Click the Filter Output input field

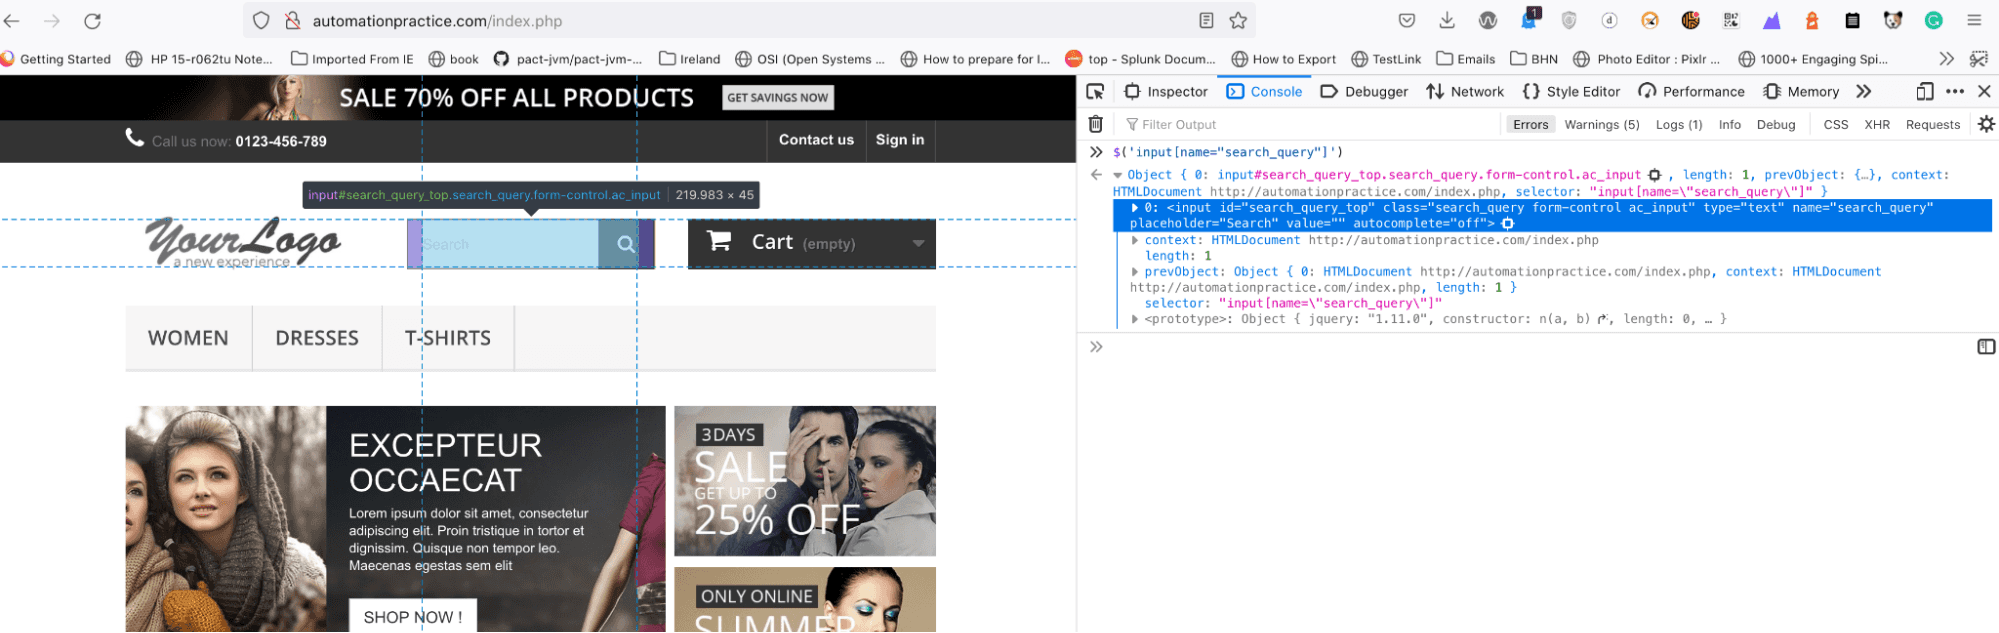click(1300, 125)
